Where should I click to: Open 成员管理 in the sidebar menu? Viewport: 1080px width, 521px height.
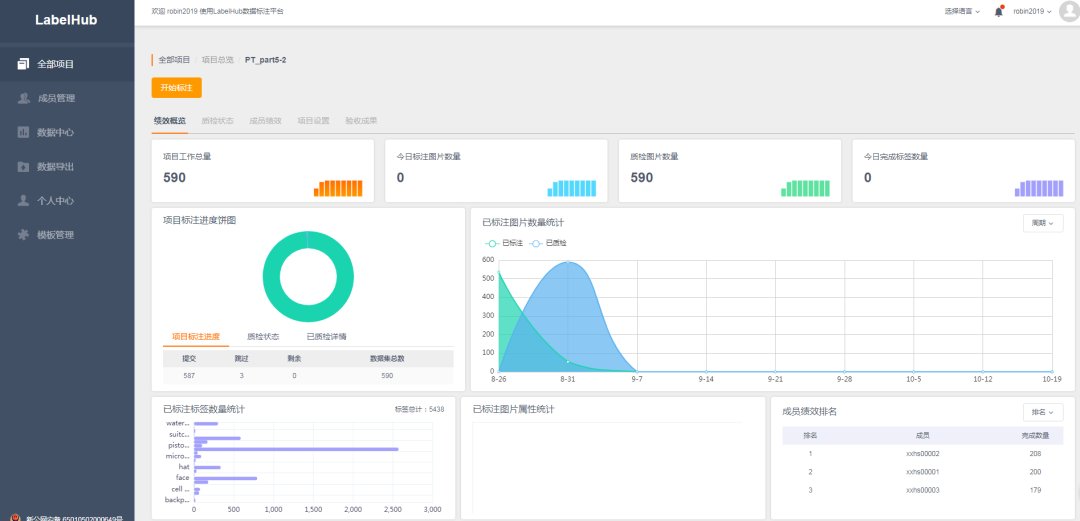click(67, 98)
